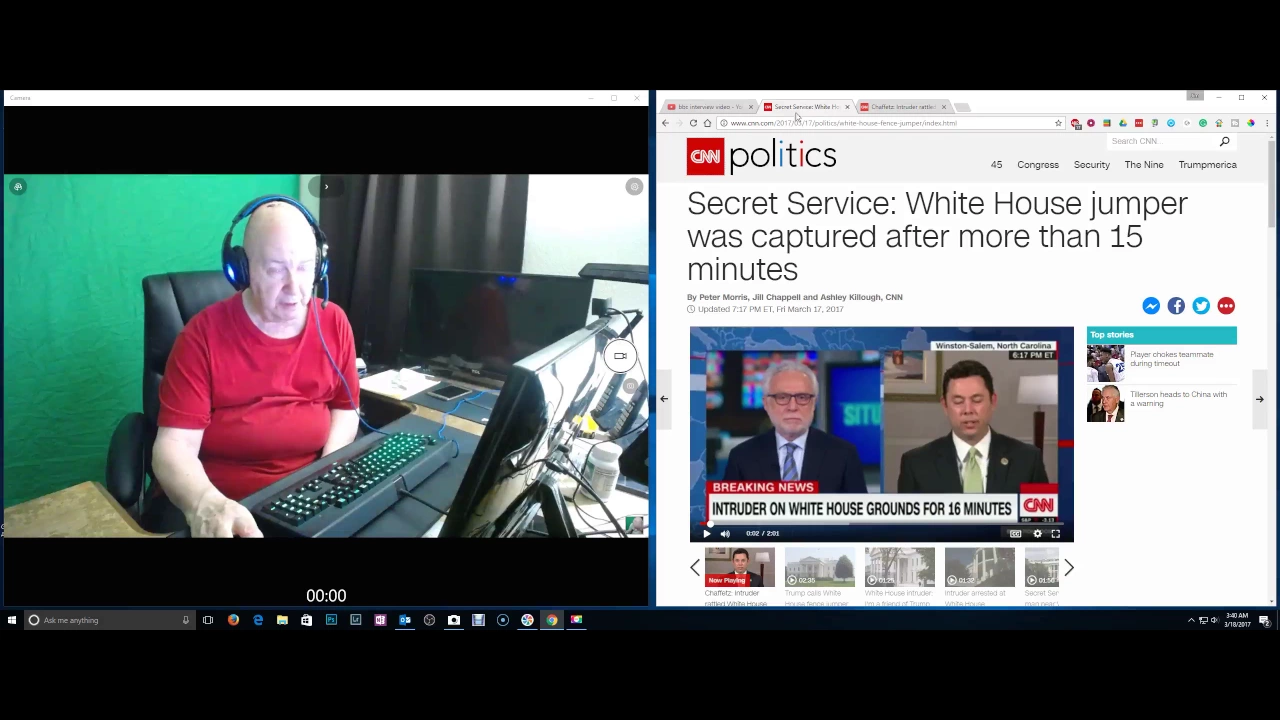Go to the CNN logo home link
This screenshot has width=1280, height=720.
click(705, 156)
